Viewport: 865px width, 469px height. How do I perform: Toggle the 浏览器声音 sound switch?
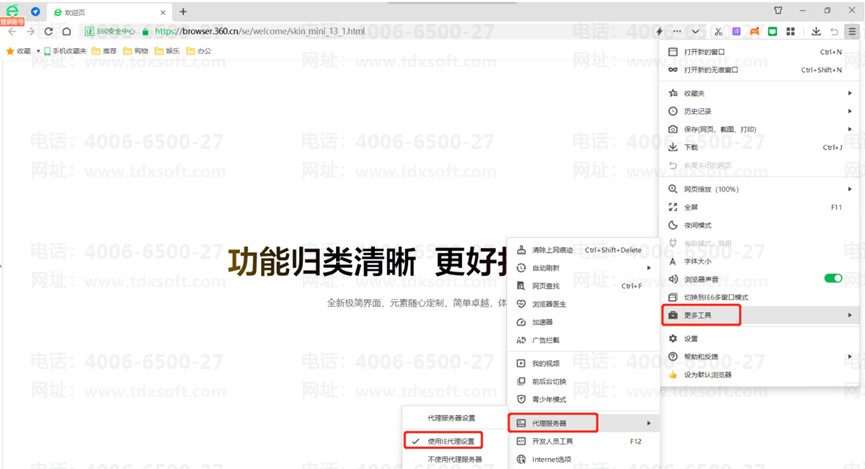coord(832,278)
